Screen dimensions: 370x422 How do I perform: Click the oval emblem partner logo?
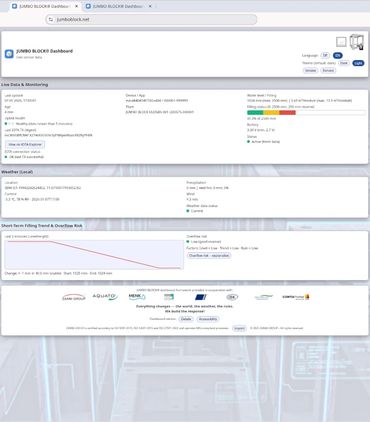(x=232, y=297)
